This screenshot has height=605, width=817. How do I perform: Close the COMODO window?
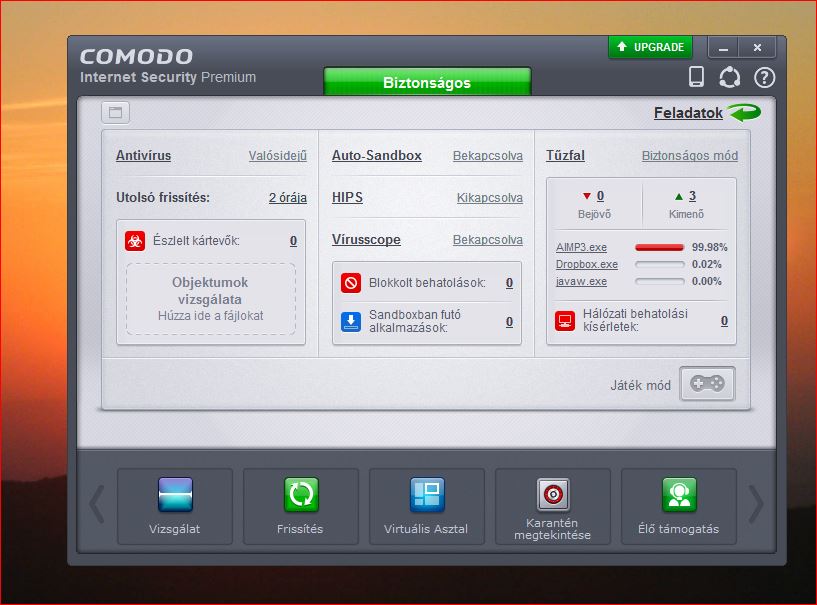pyautogui.click(x=757, y=48)
